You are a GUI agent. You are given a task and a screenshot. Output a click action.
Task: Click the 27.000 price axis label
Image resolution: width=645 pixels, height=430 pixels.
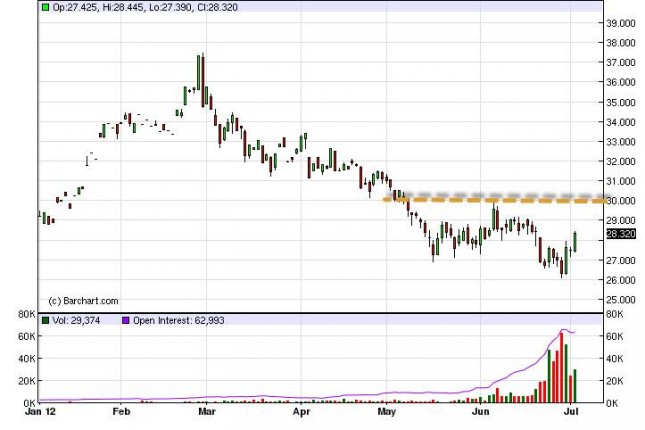(621, 260)
